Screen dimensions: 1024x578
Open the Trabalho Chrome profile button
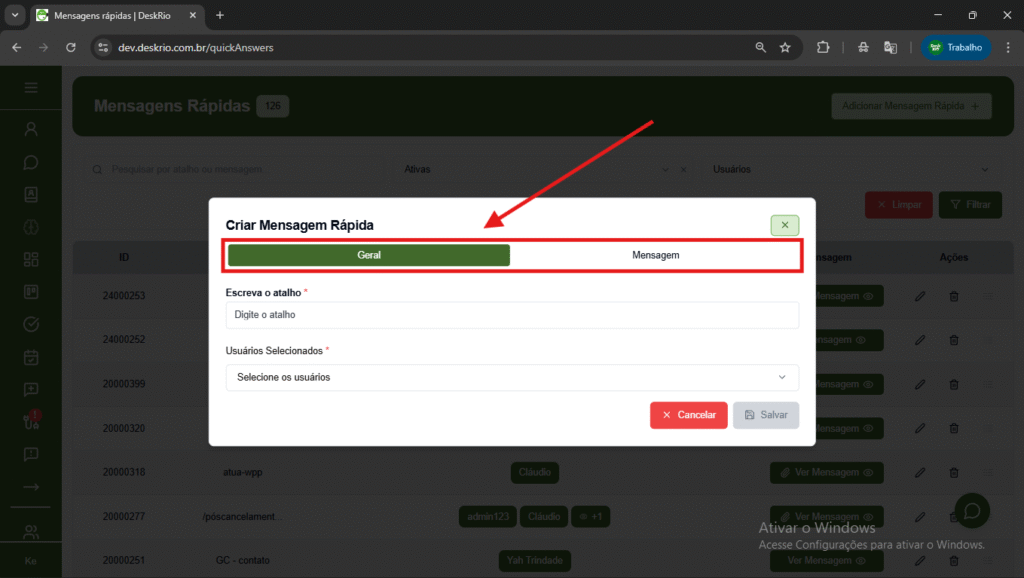(x=957, y=47)
